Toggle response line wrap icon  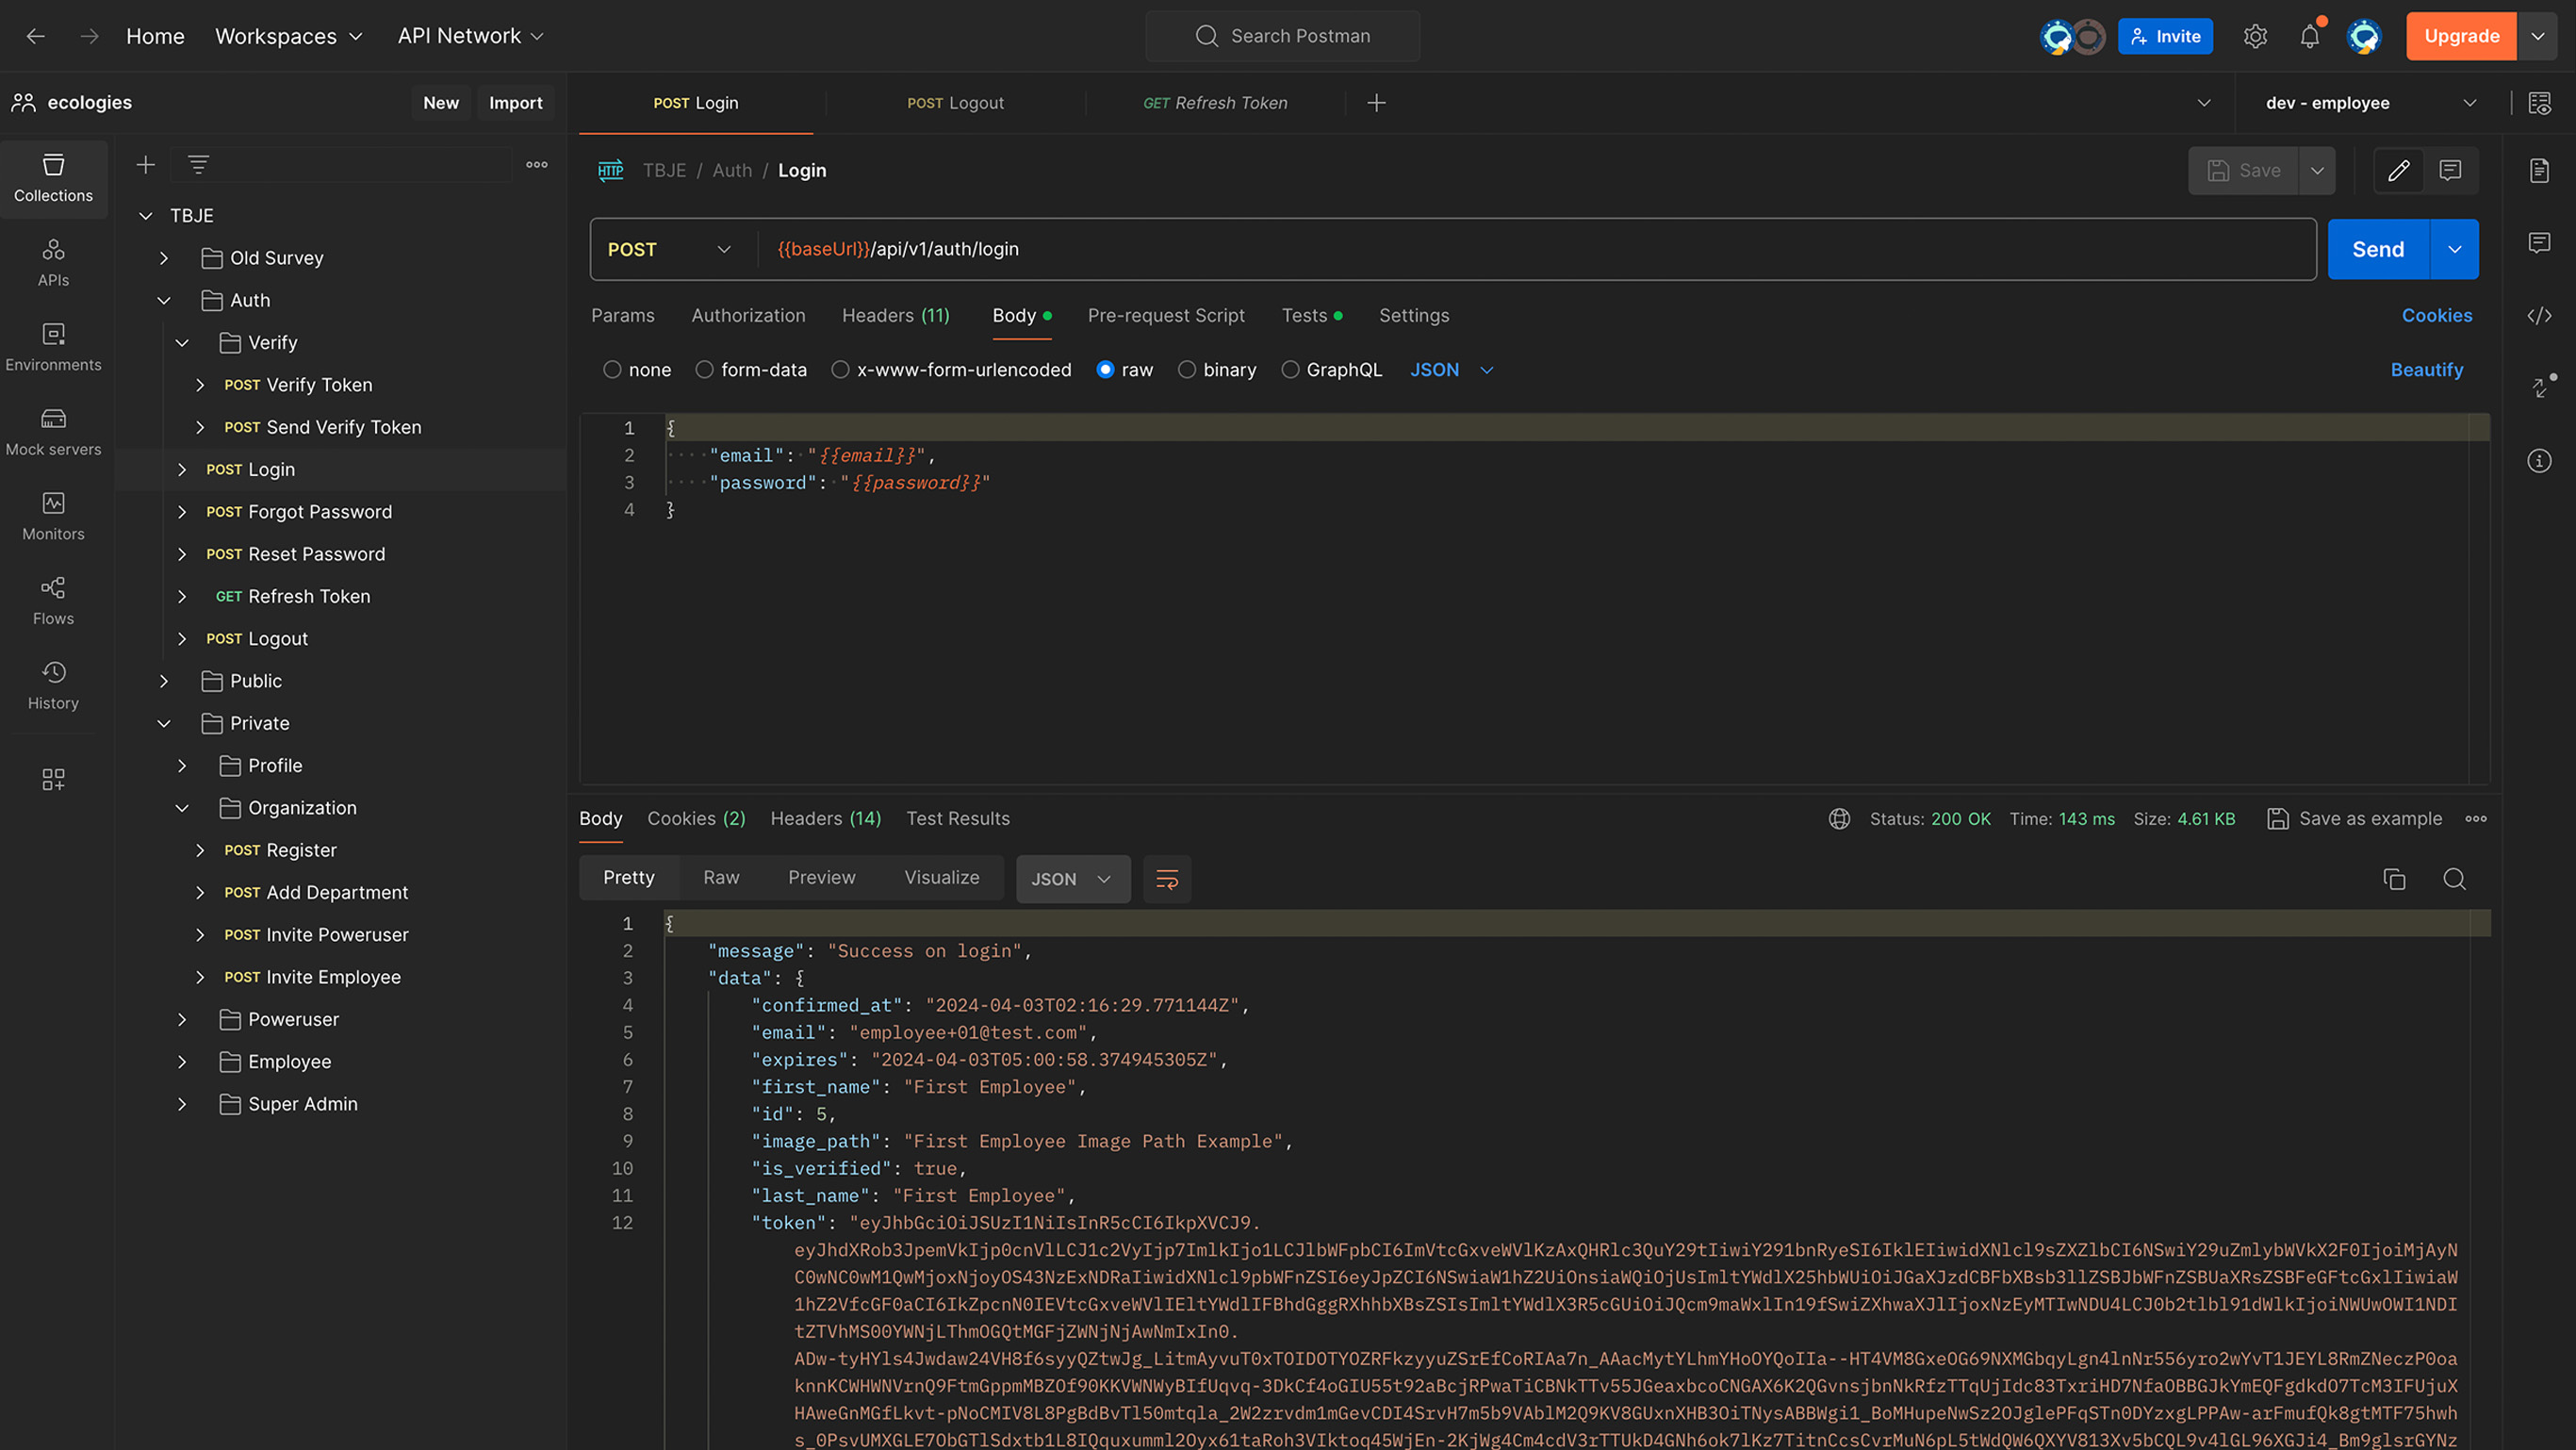coord(1166,879)
